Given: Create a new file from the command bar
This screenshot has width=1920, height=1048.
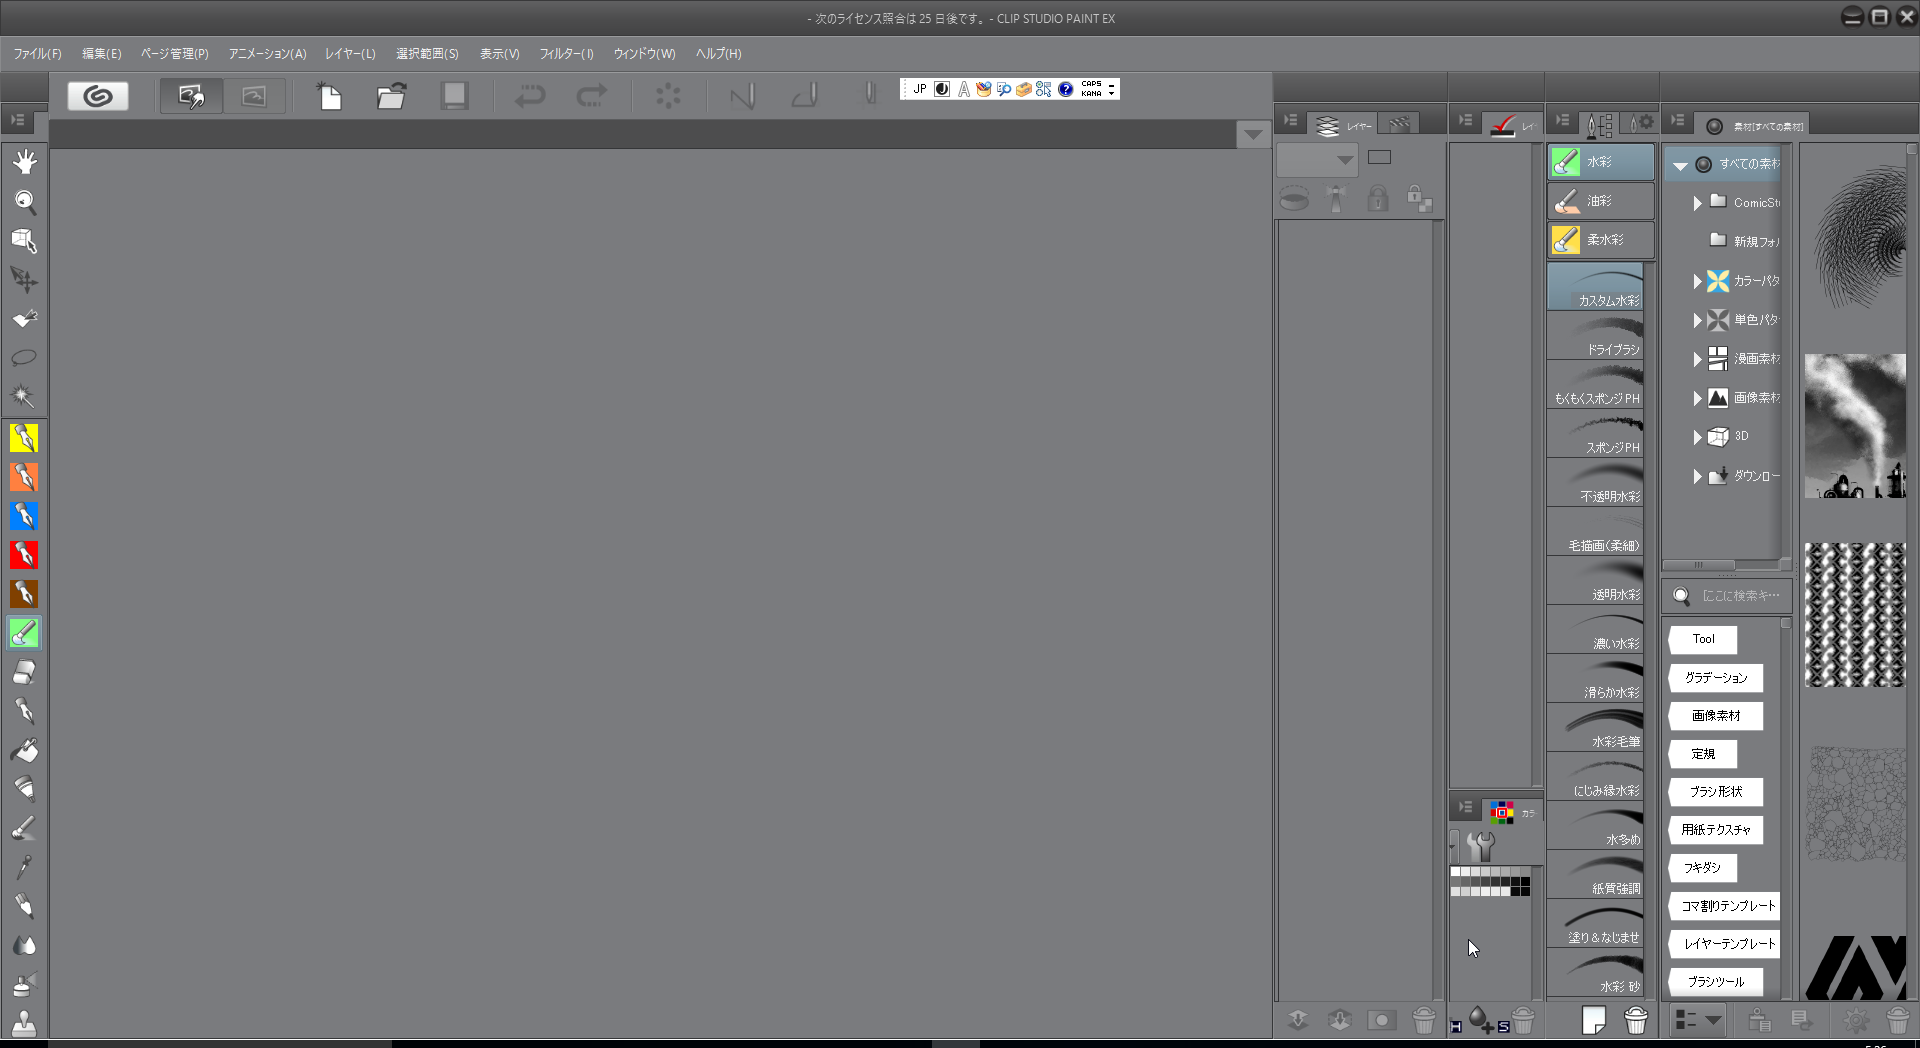Looking at the screenshot, I should [x=329, y=96].
